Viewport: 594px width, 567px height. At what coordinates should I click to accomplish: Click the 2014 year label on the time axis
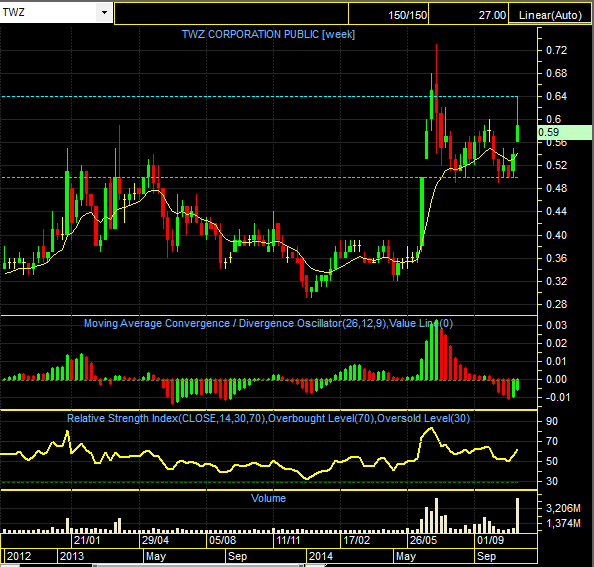tap(320, 556)
